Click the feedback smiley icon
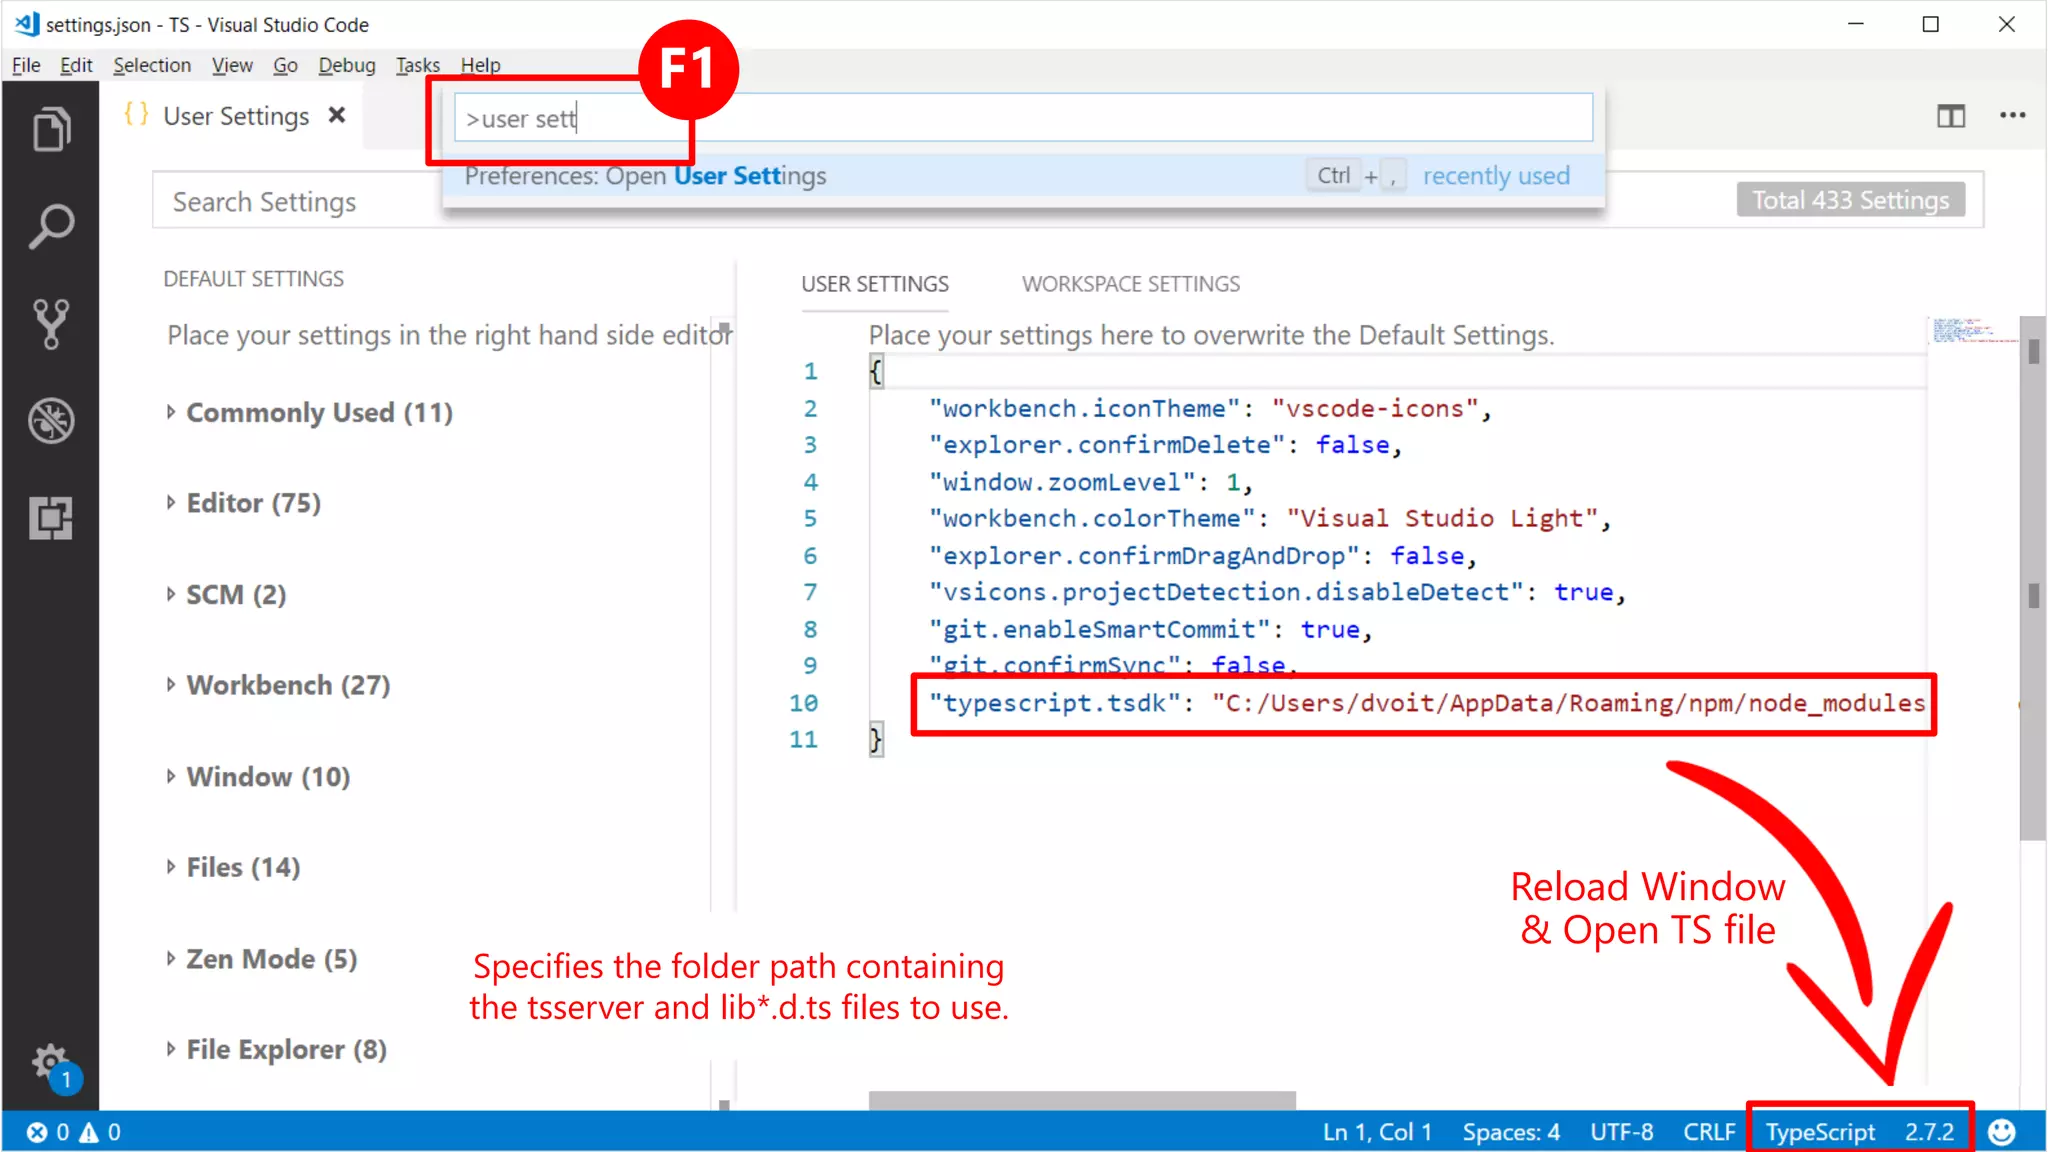The width and height of the screenshot is (2048, 1152). pyautogui.click(x=2001, y=1132)
